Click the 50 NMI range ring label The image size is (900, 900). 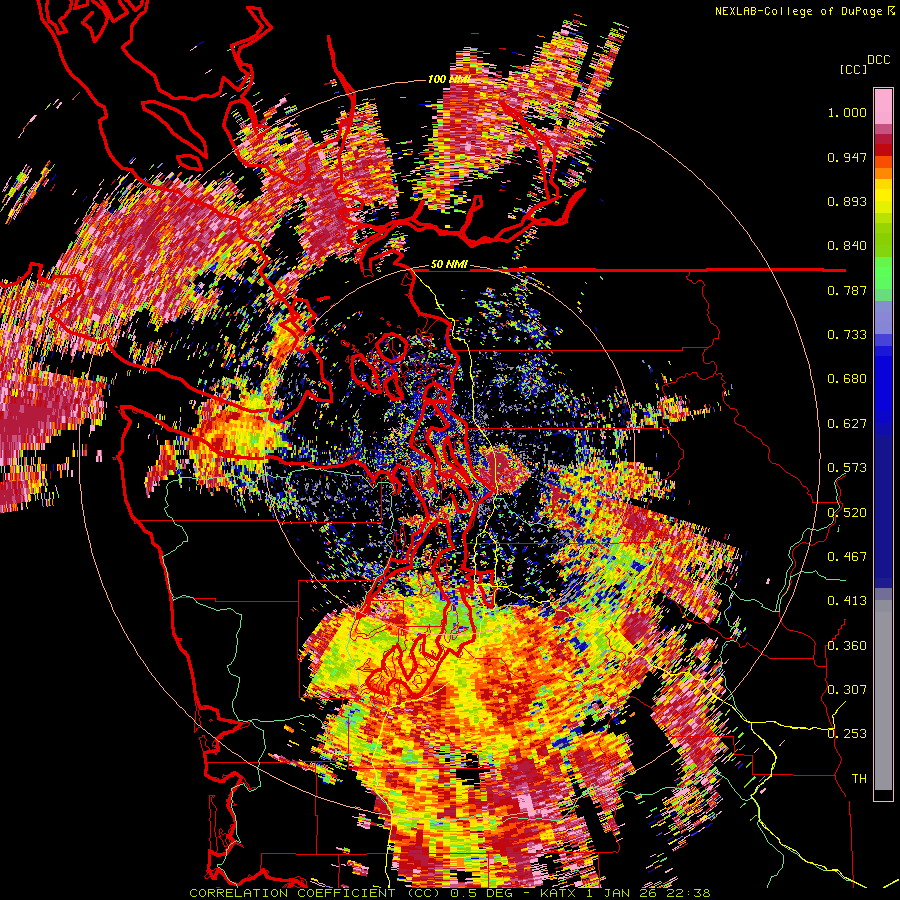point(449,264)
